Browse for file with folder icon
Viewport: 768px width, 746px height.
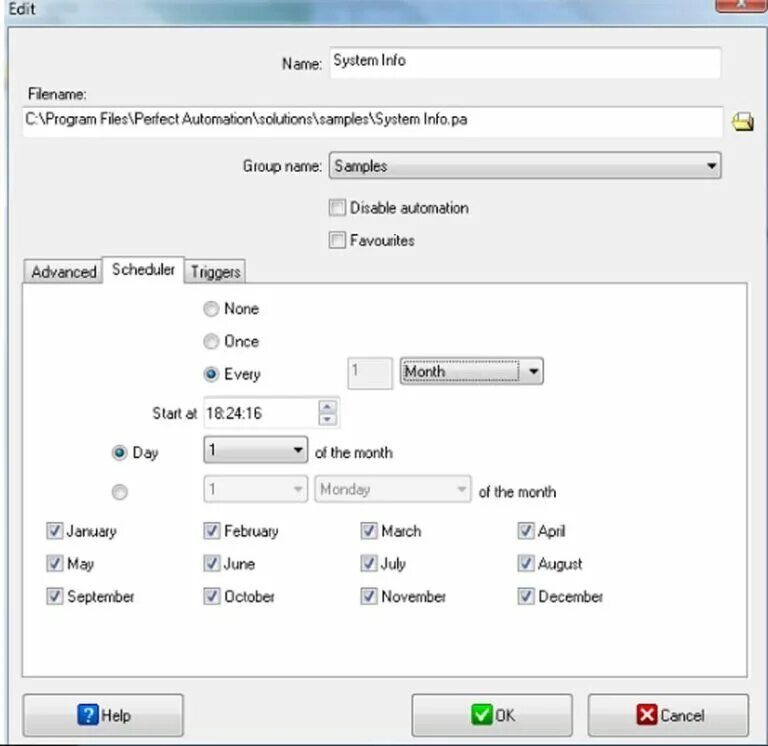[x=743, y=121]
